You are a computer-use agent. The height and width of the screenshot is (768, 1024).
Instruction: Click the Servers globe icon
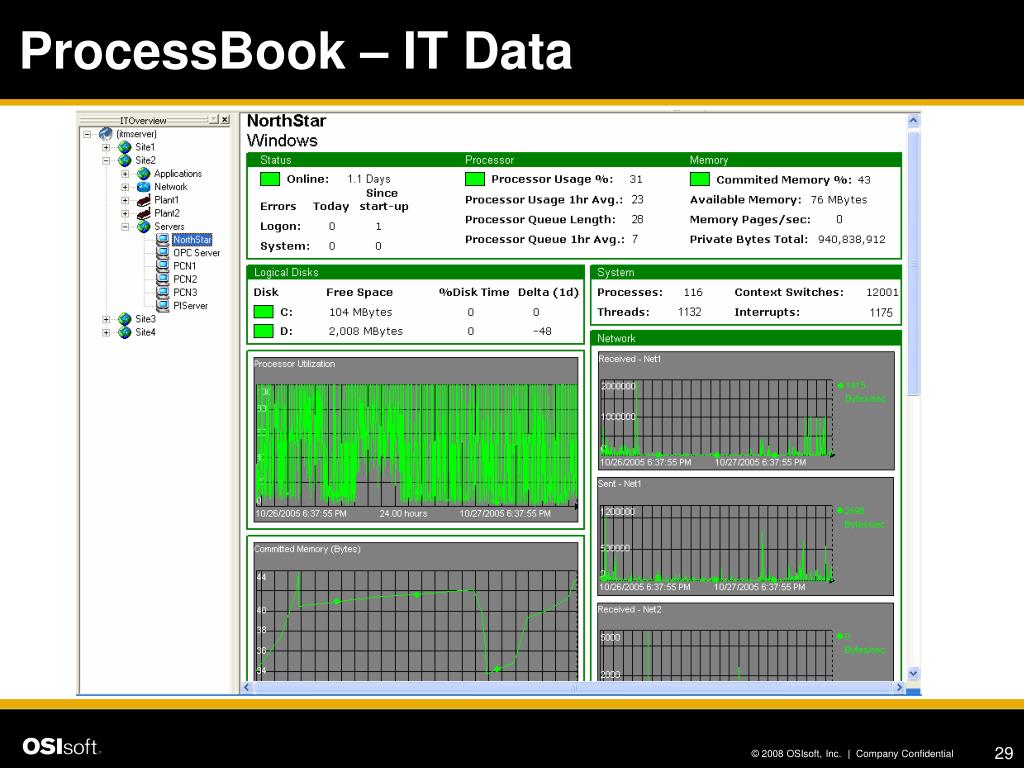point(144,227)
